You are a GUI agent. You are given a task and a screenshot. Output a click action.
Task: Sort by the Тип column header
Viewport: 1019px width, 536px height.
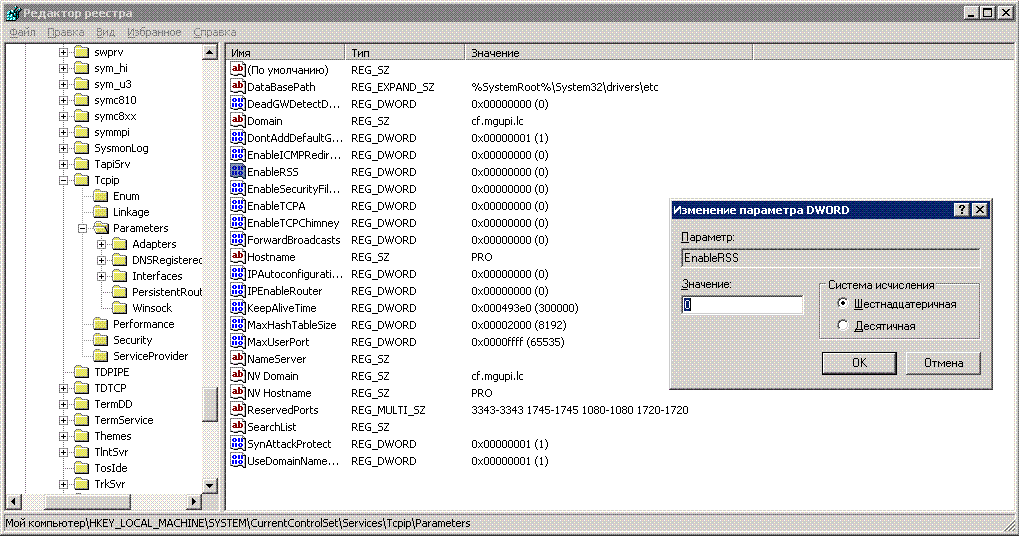(405, 53)
